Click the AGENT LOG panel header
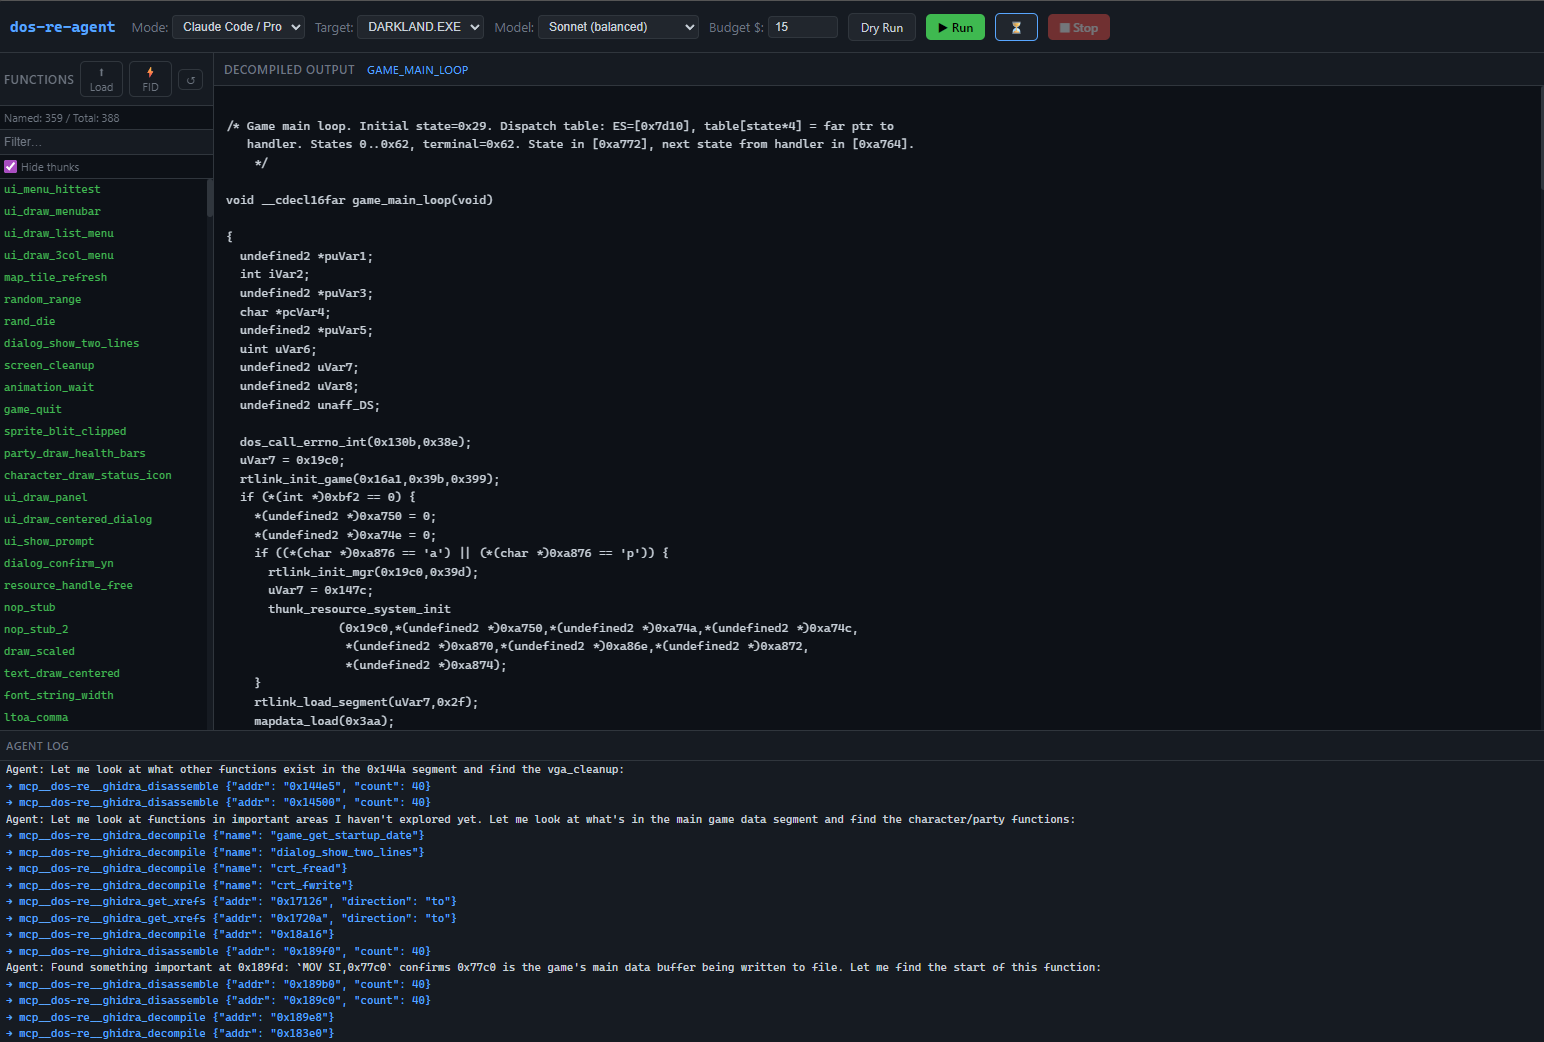This screenshot has width=1544, height=1042. tap(37, 746)
